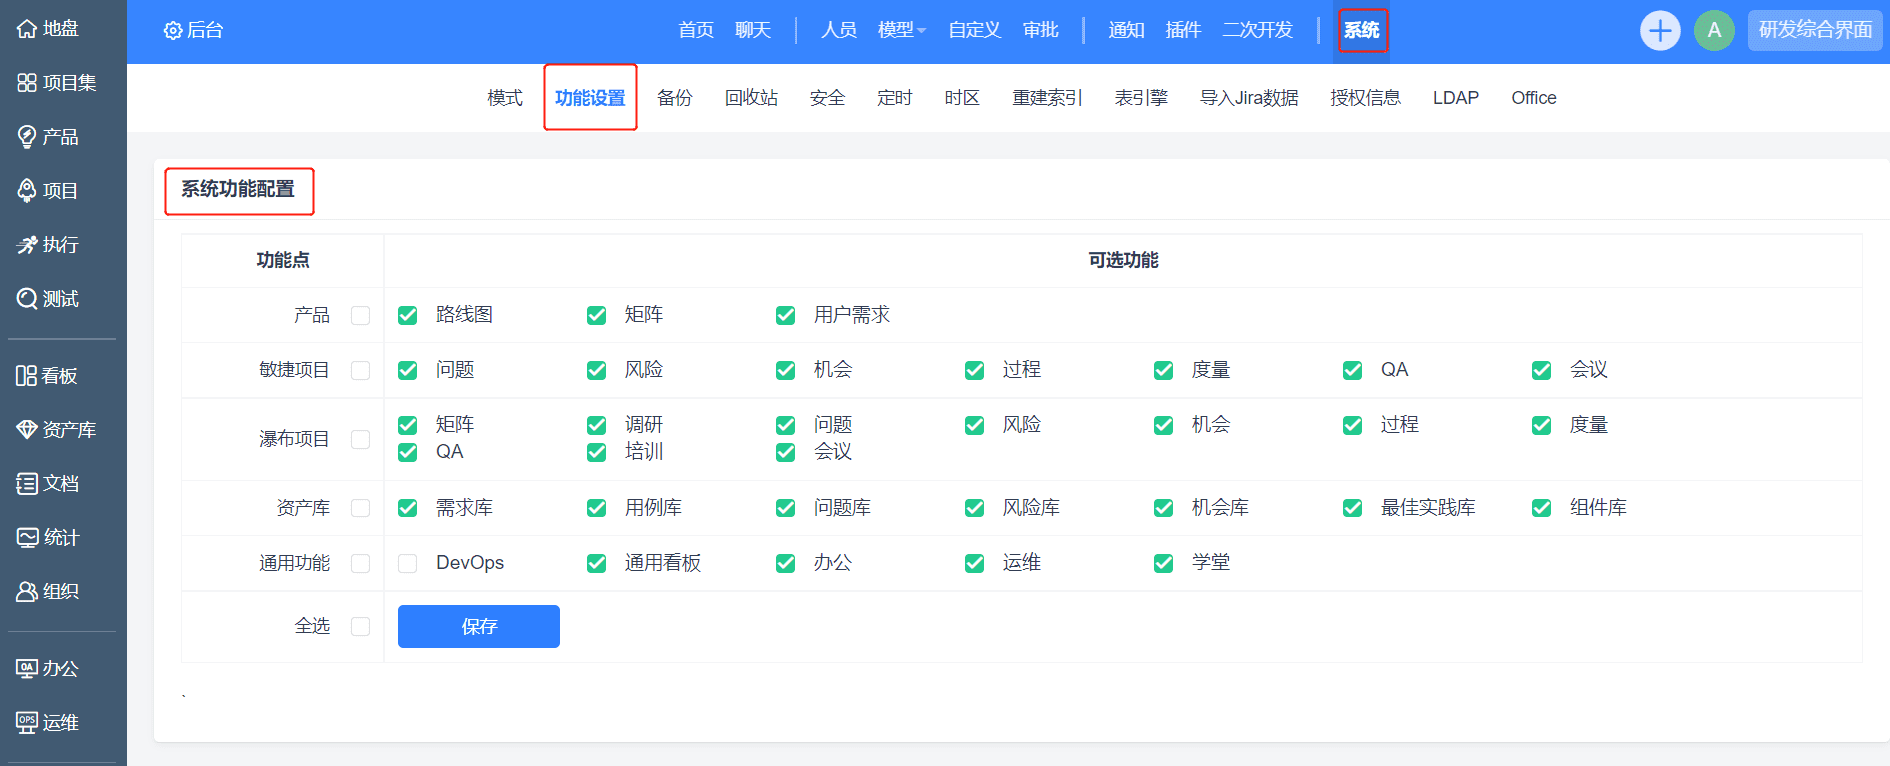
Task: Open the 看板 kanban sidebar icon
Action: [27, 376]
